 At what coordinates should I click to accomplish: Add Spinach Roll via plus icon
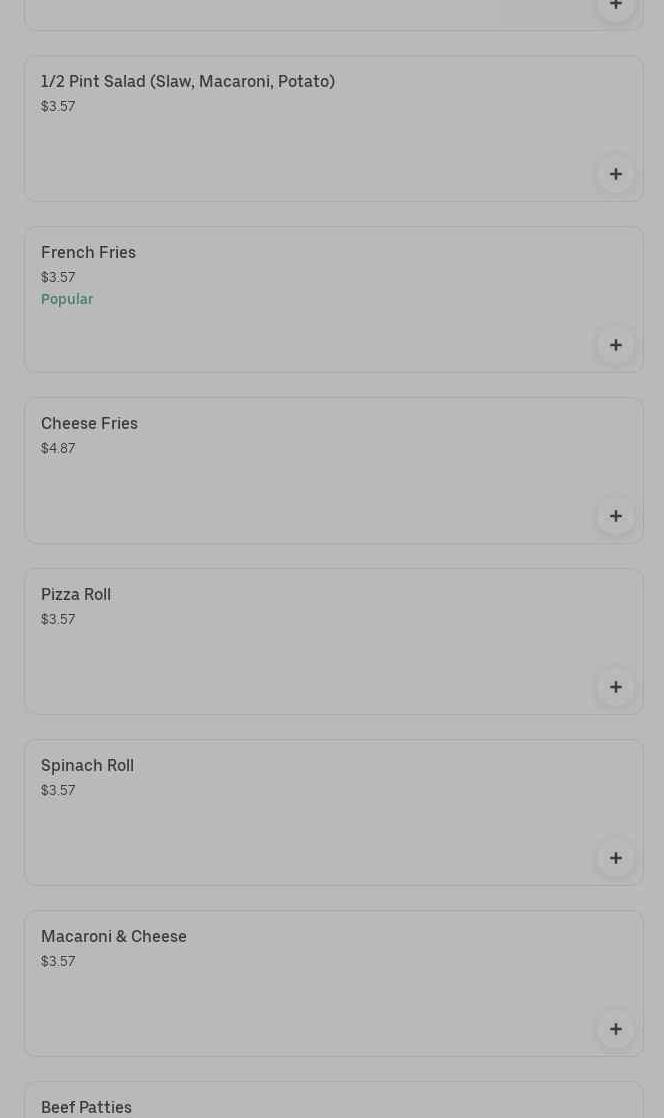coord(615,858)
